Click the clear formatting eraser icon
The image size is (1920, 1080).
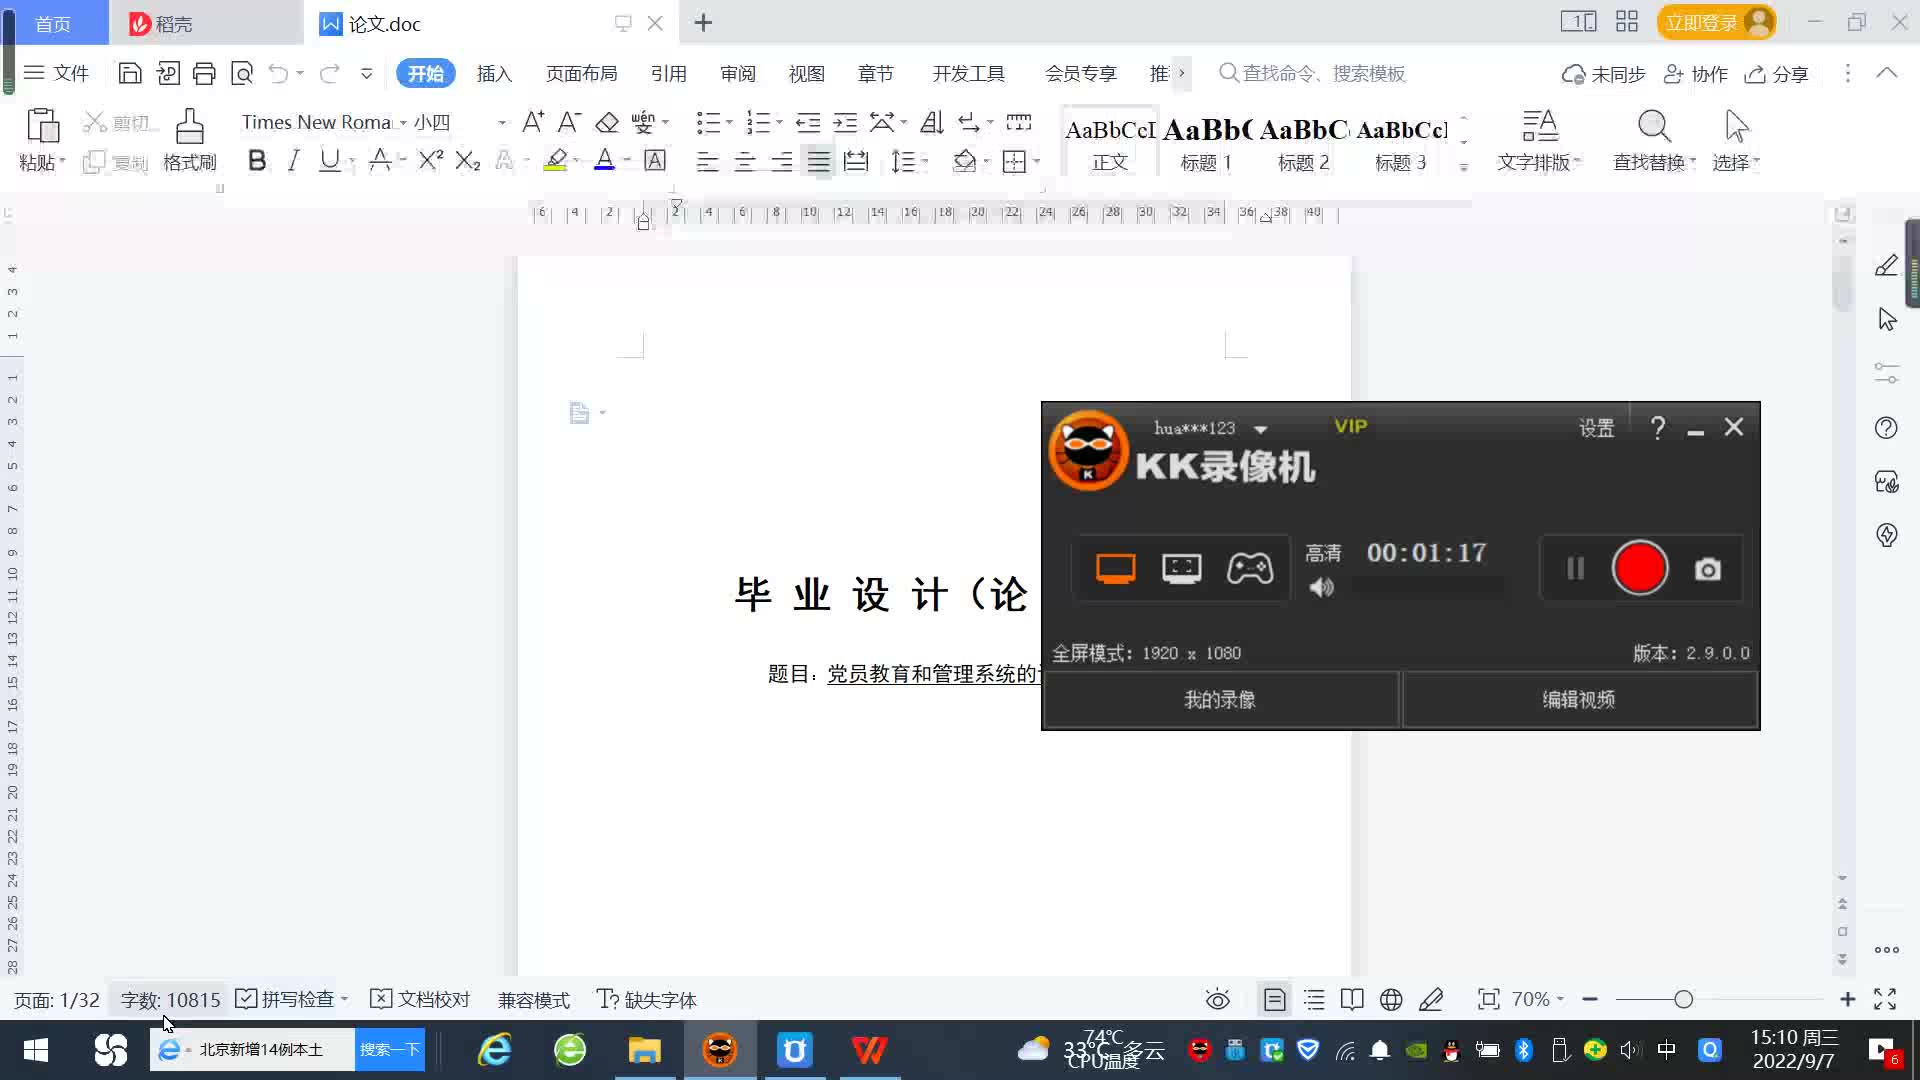pyautogui.click(x=607, y=123)
